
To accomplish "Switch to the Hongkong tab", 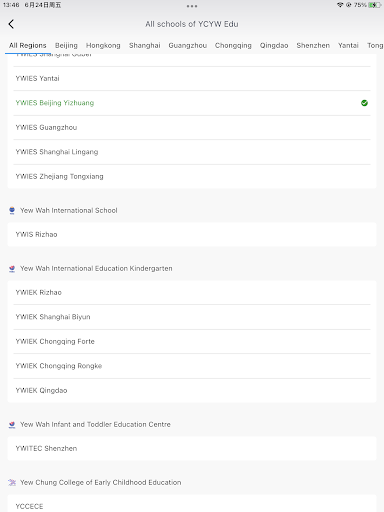I will [x=103, y=45].
